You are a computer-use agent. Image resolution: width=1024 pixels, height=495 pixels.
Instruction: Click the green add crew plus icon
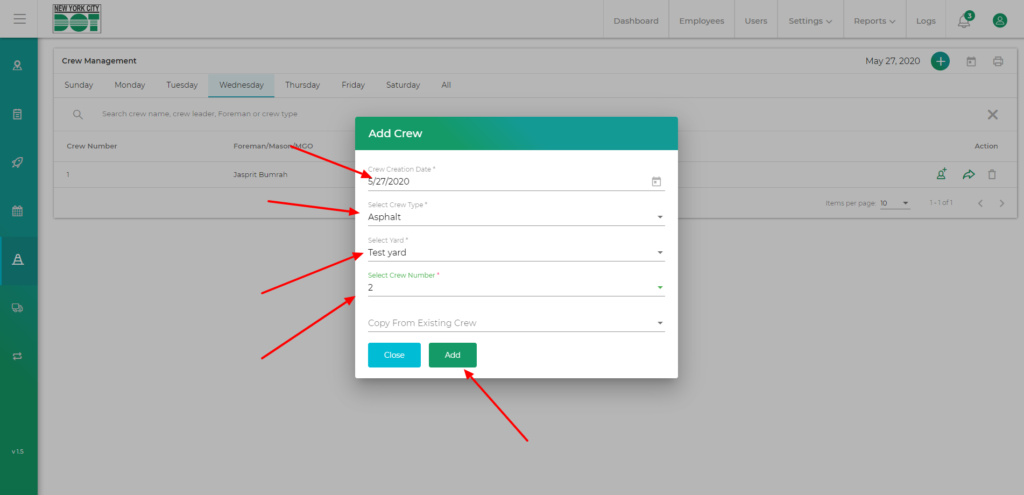[x=940, y=61]
